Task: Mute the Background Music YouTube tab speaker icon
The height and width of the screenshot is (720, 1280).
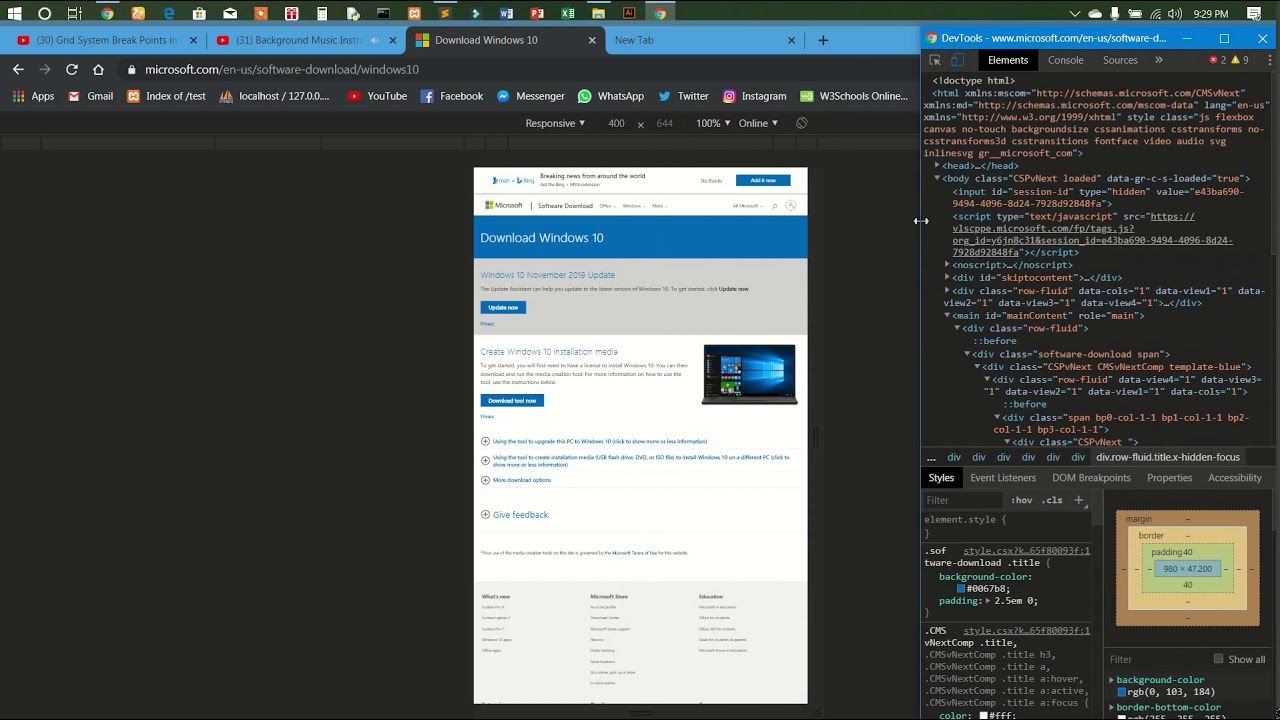Action: (375, 40)
